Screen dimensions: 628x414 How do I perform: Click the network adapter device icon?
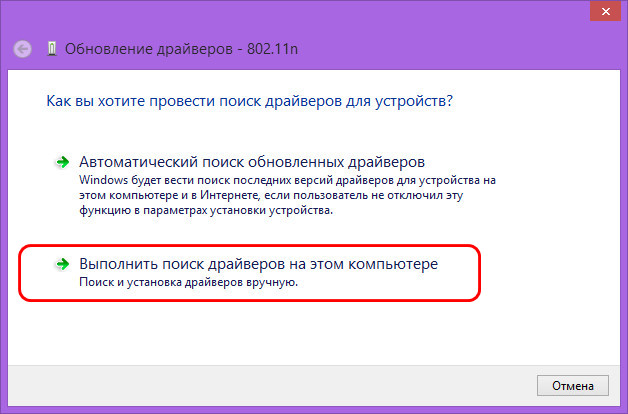(x=52, y=49)
